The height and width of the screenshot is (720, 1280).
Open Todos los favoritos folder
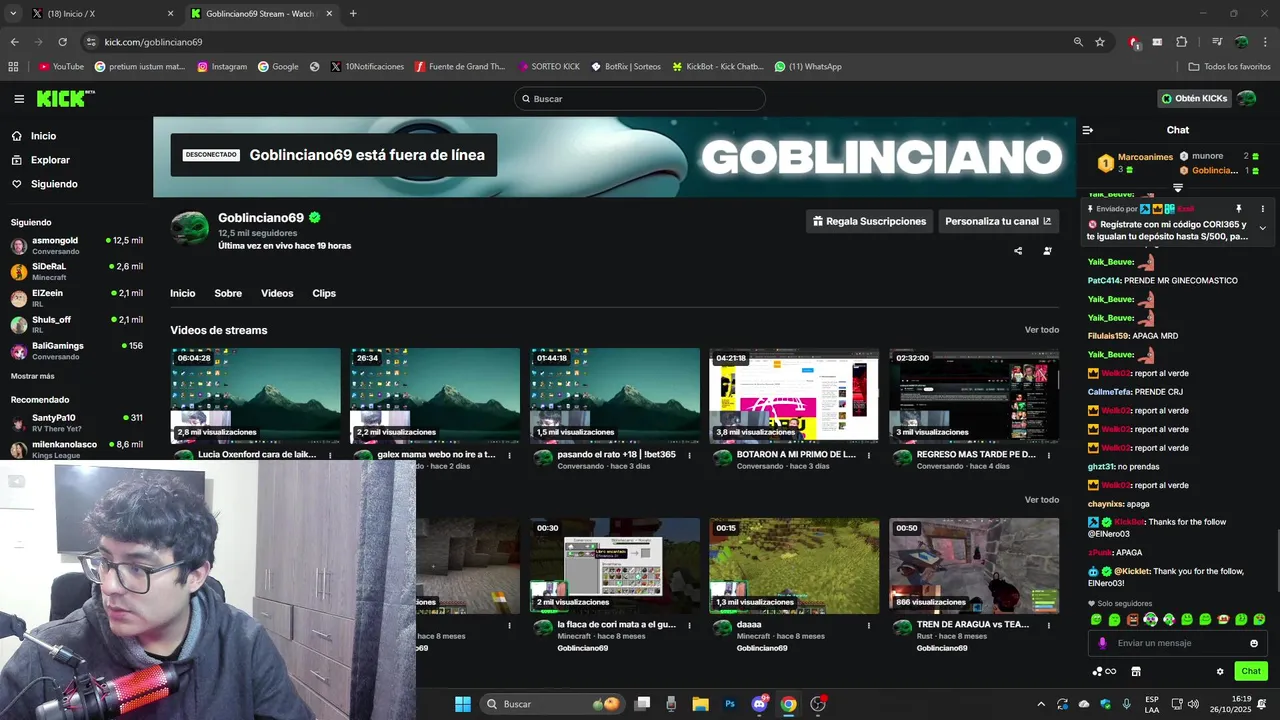pos(1229,67)
